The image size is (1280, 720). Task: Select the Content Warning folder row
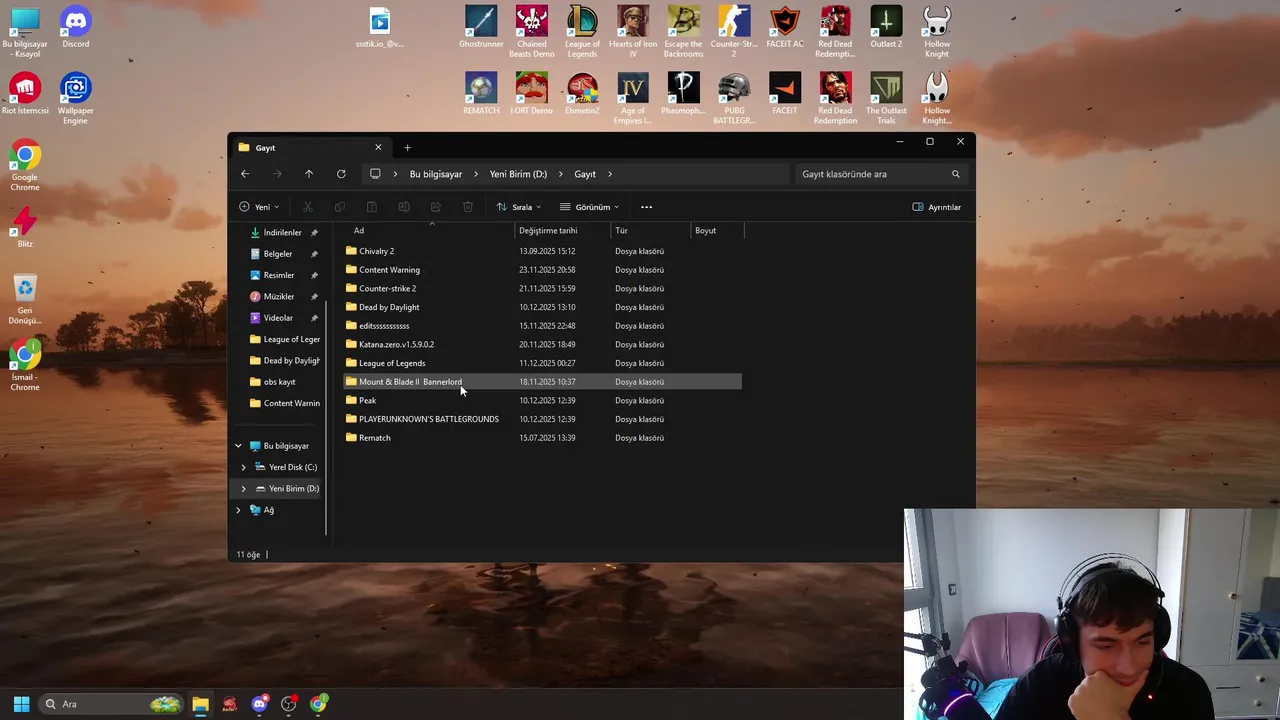click(541, 270)
